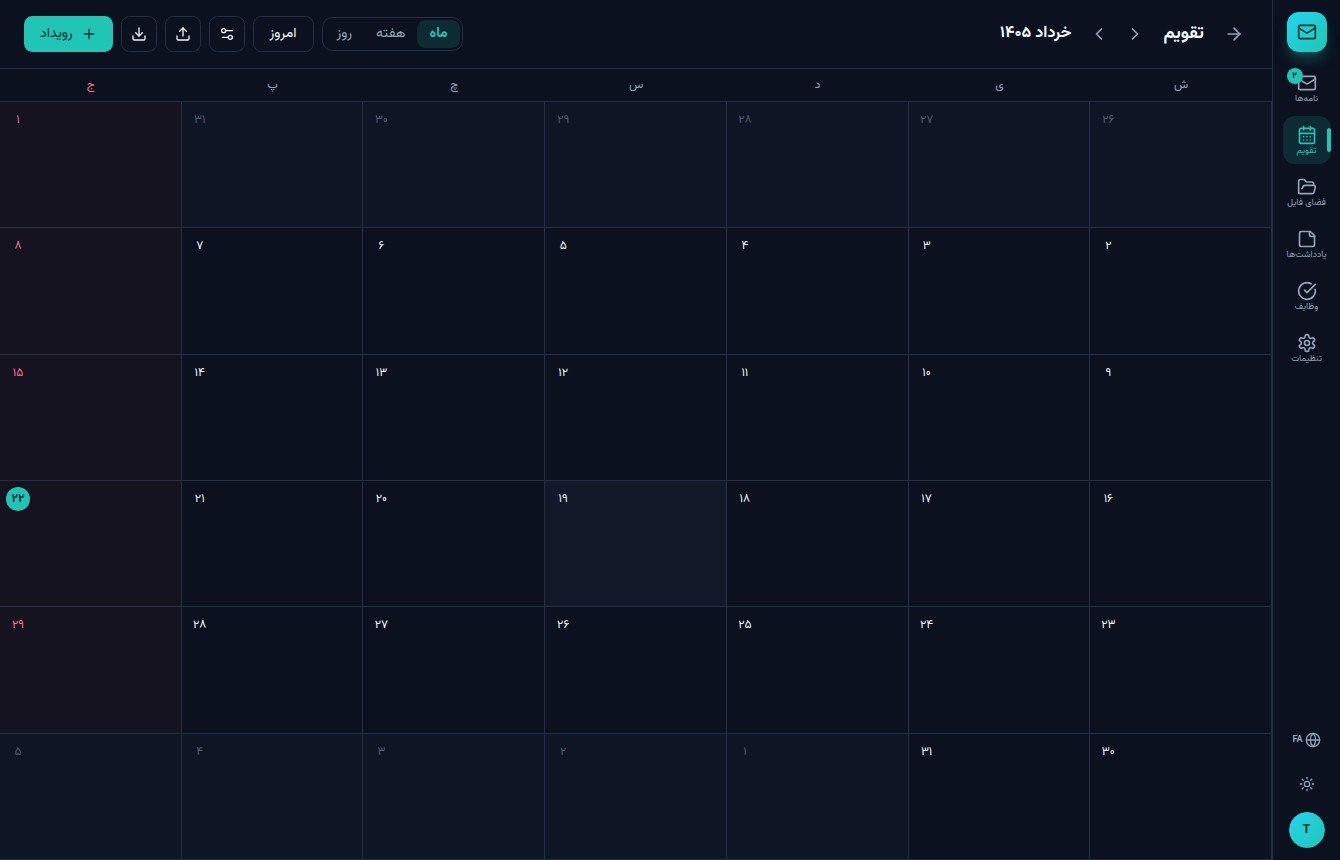Select the day cell numbered ۱۷

point(999,543)
